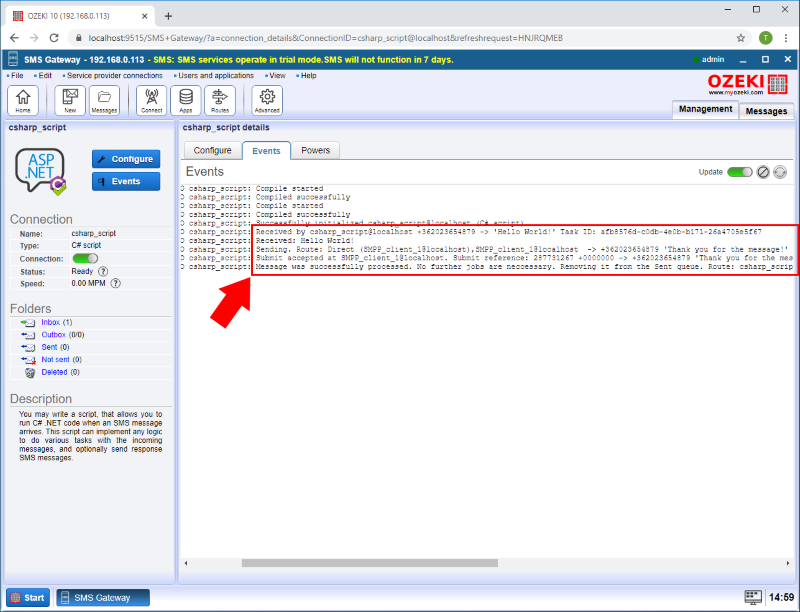Select the Events tab
Image resolution: width=800 pixels, height=612 pixels.
point(266,151)
